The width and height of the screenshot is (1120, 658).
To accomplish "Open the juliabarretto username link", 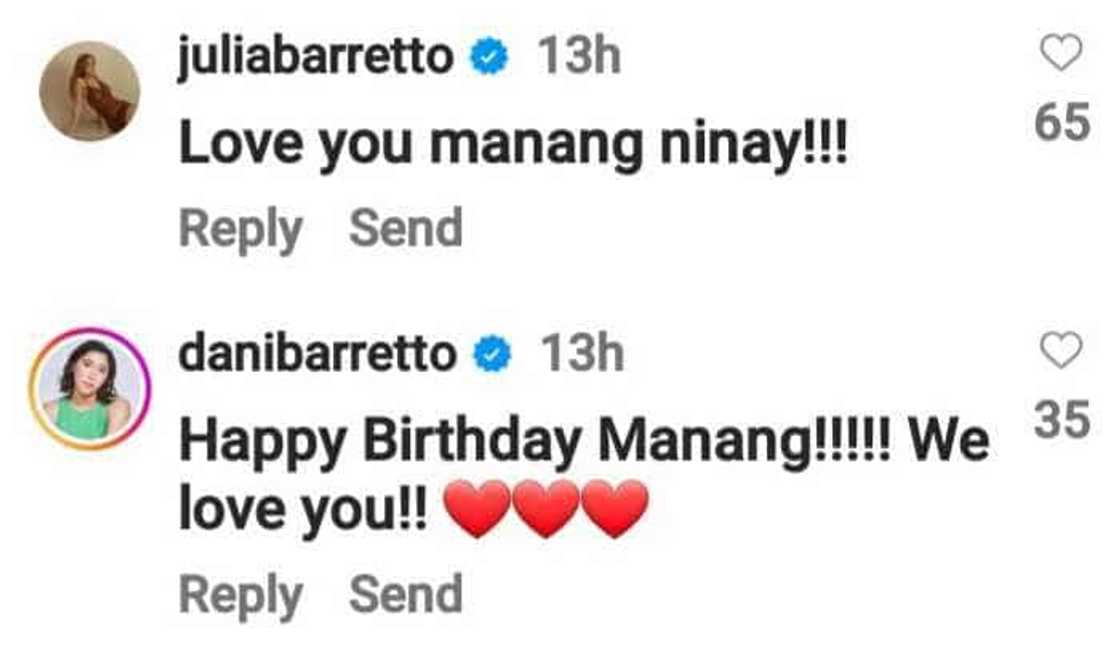I will tap(316, 56).
